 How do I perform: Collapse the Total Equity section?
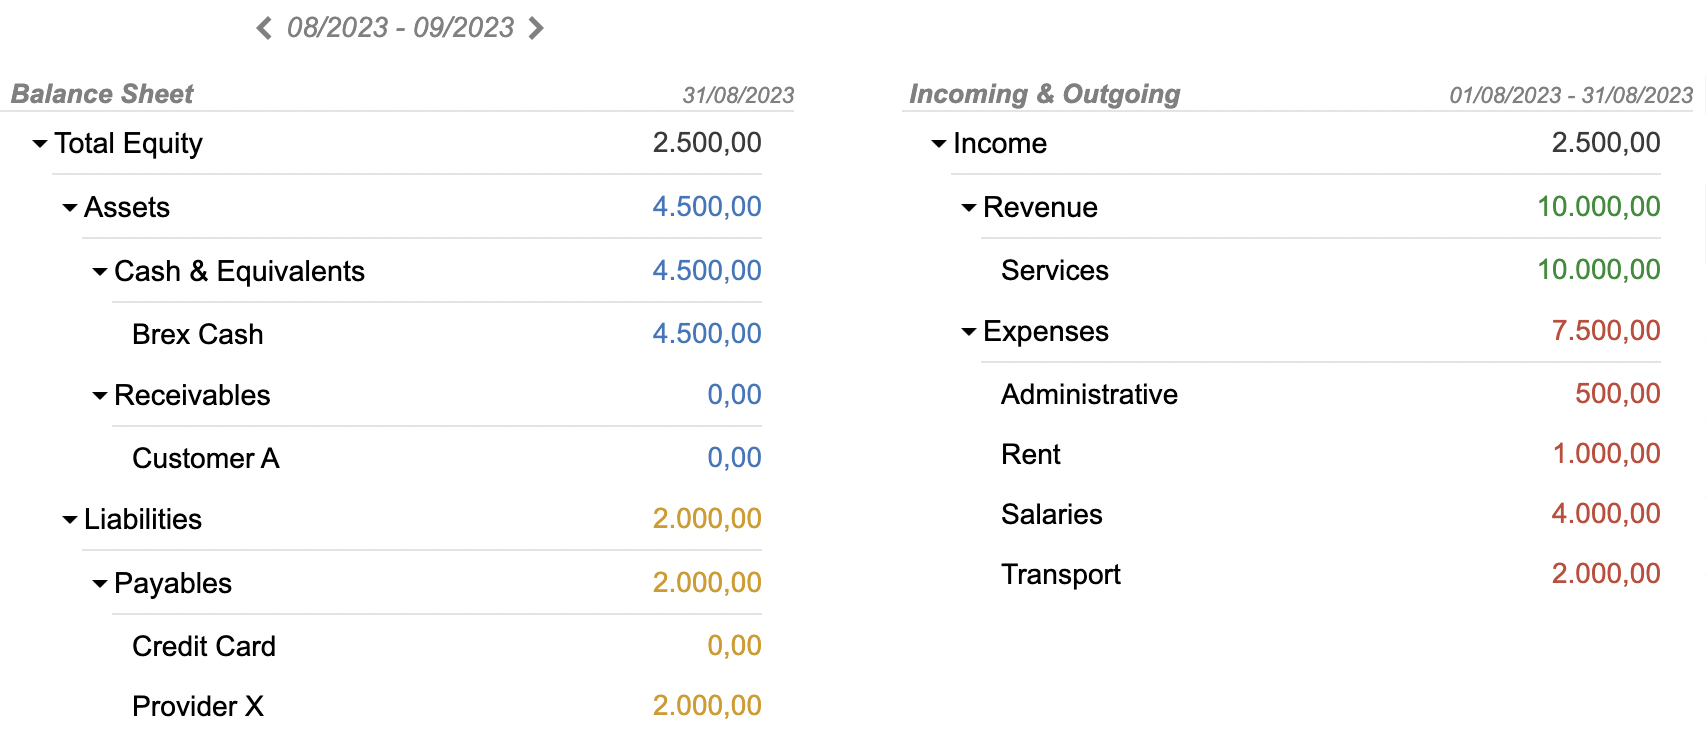(39, 144)
